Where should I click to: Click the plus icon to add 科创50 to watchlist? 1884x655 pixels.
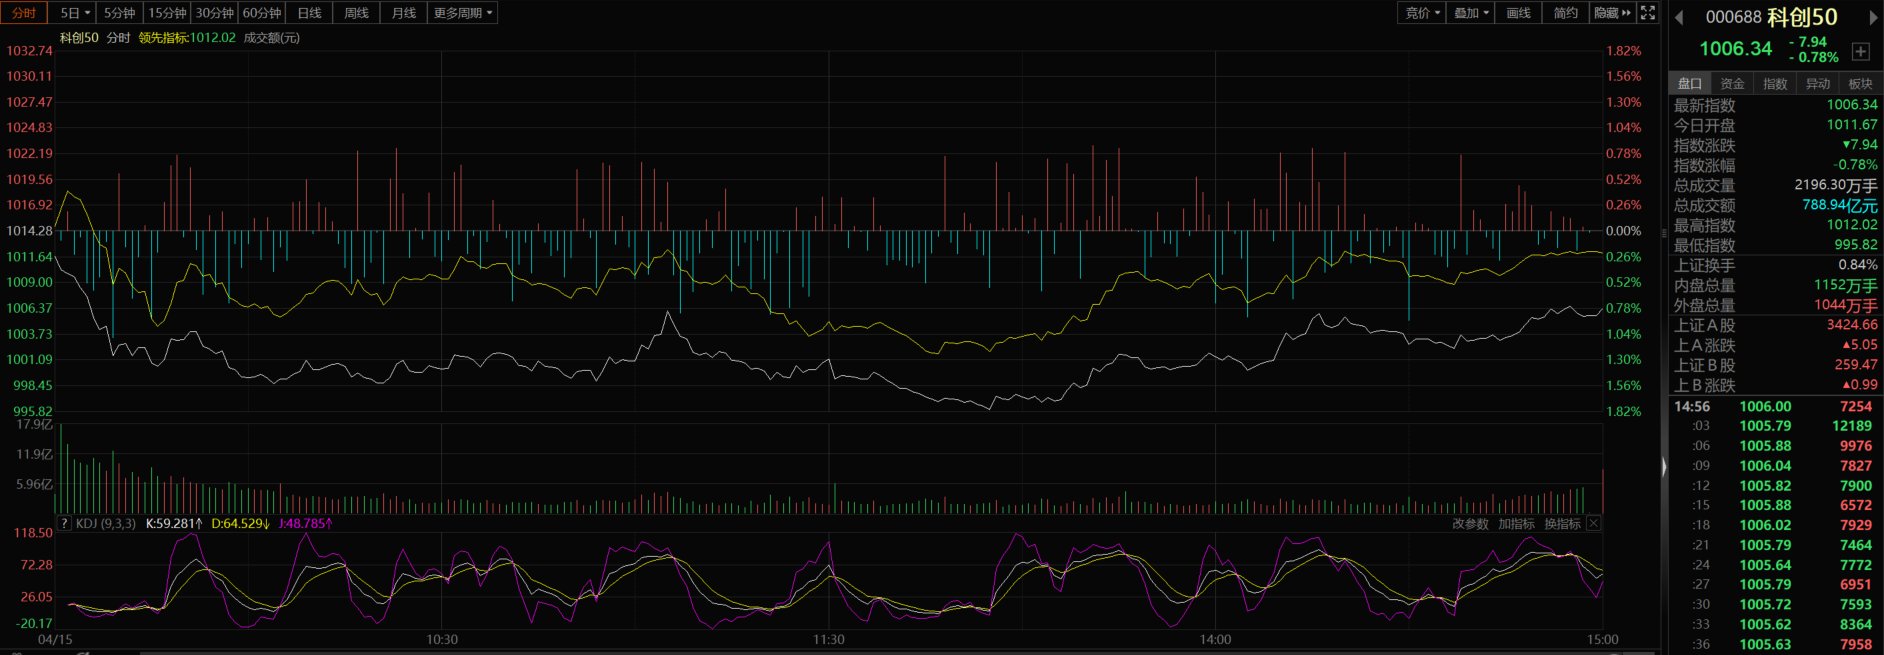click(1860, 52)
